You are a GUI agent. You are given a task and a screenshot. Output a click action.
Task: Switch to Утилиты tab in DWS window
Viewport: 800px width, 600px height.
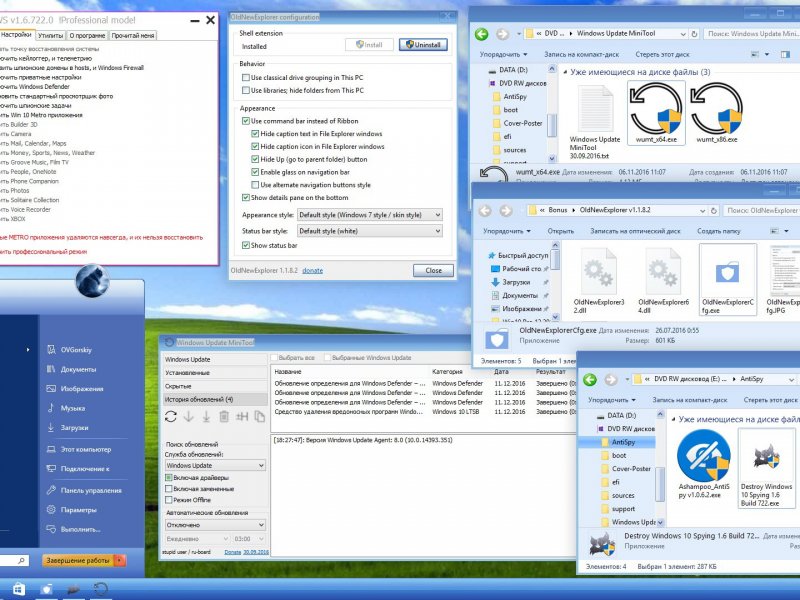(x=51, y=36)
